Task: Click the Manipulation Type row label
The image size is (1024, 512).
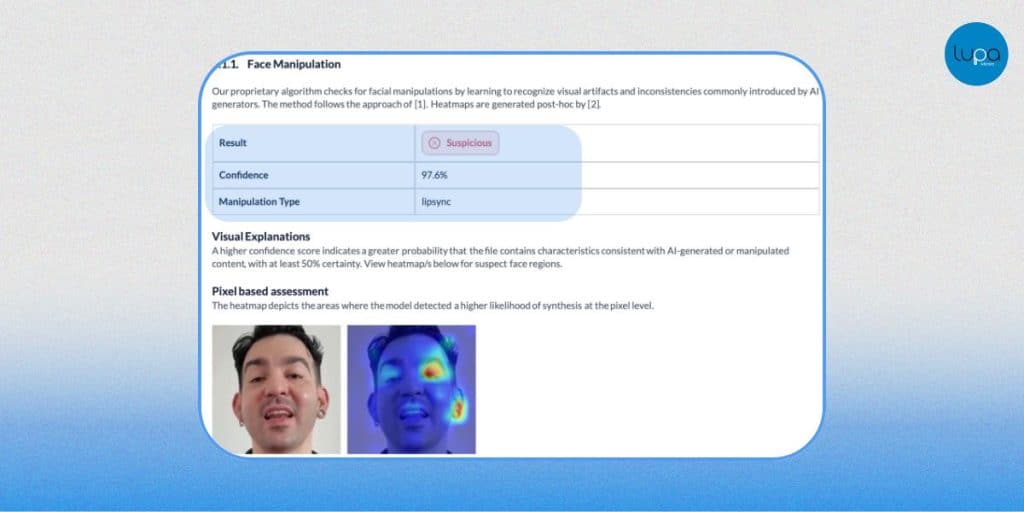Action: pos(259,202)
